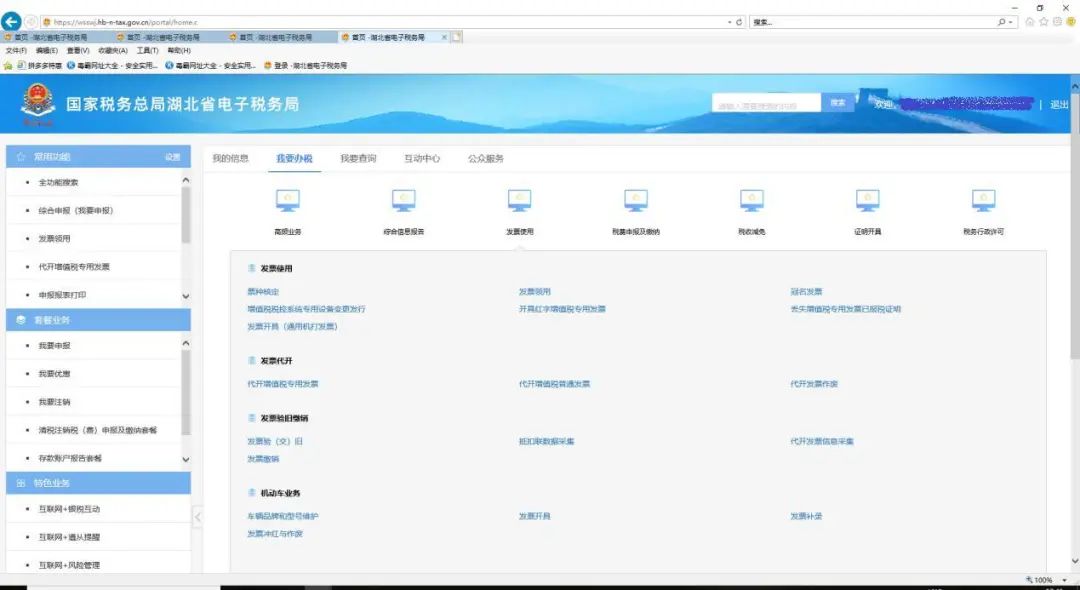Open the 帮助(H) menu
The width and height of the screenshot is (1080, 590).
pos(179,51)
